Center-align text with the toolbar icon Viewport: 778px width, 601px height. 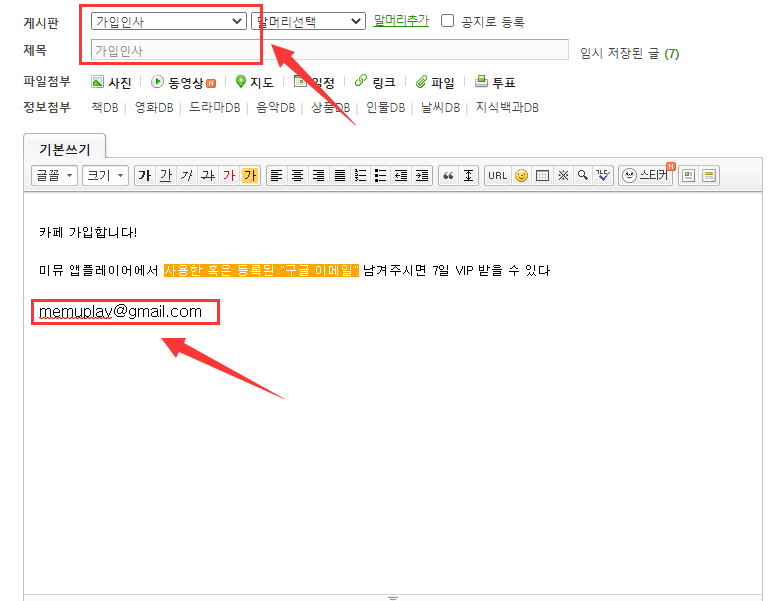(297, 176)
